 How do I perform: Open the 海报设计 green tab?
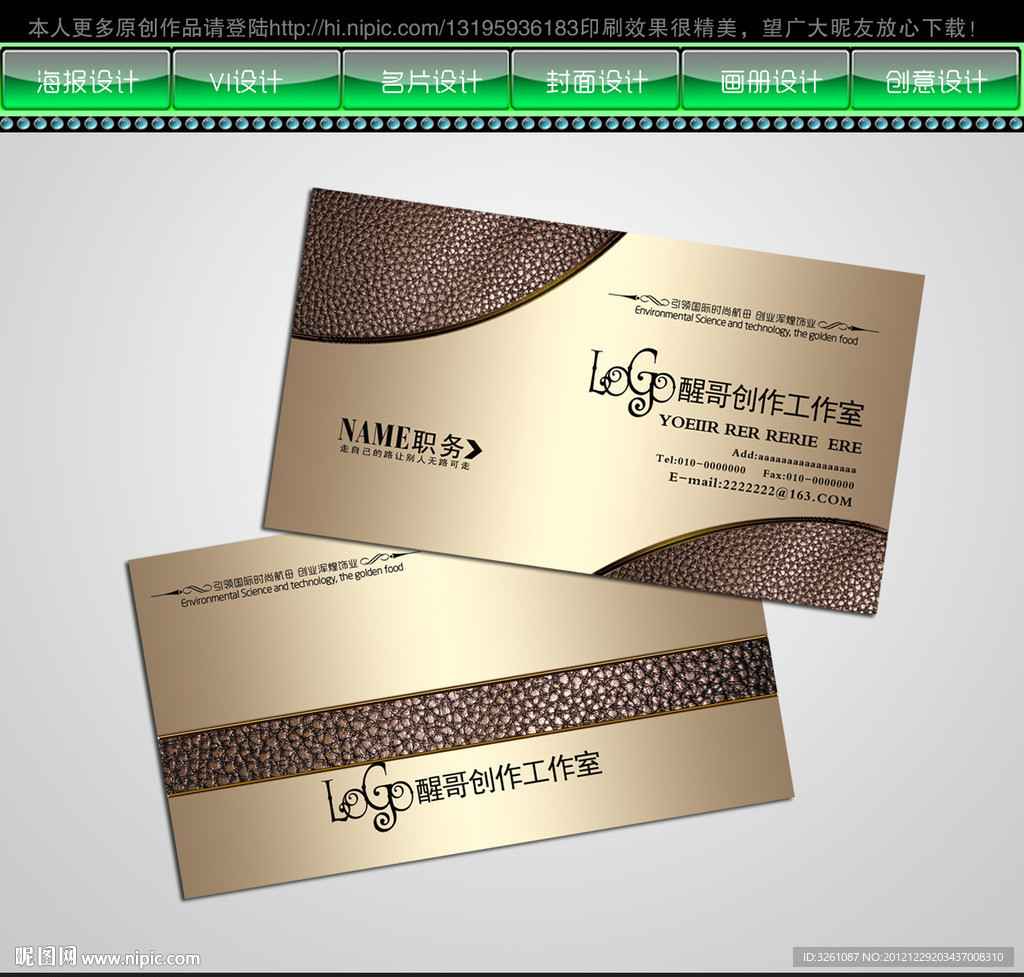86,80
